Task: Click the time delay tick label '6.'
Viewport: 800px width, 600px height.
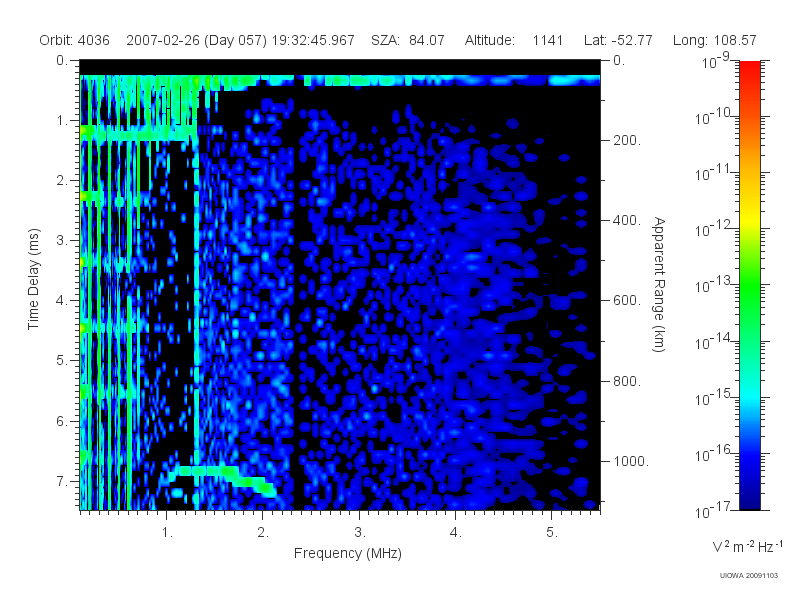Action: pyautogui.click(x=62, y=421)
